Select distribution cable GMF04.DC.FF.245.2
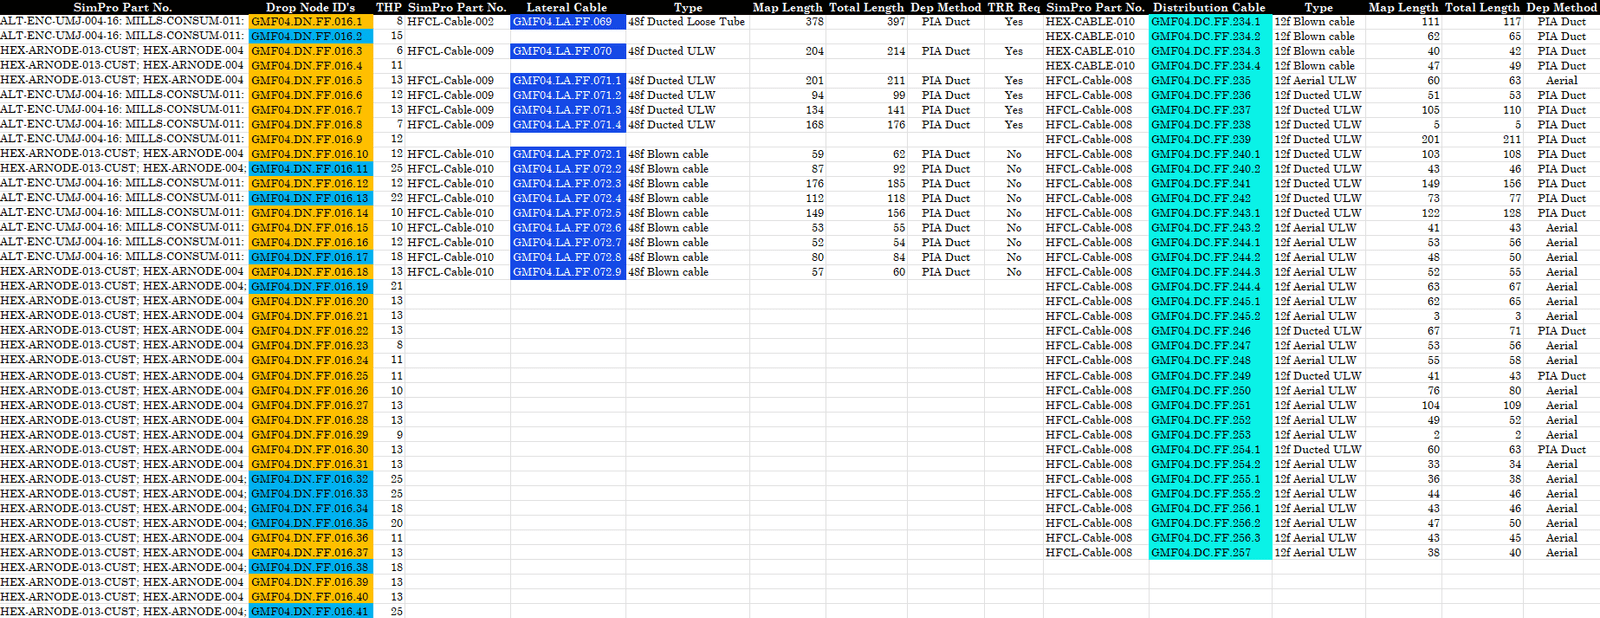1600x618 pixels. tap(1209, 316)
